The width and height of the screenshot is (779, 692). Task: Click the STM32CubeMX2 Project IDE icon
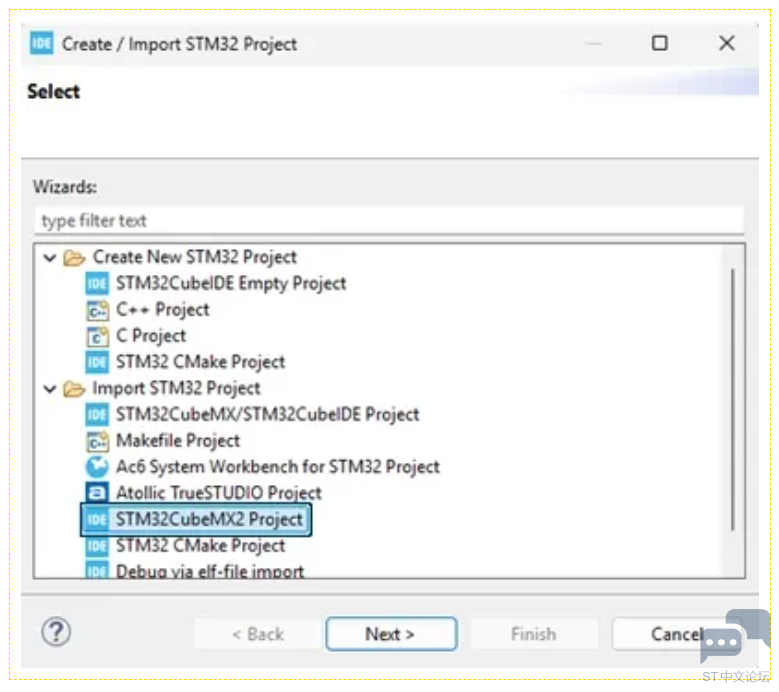pyautogui.click(x=97, y=520)
